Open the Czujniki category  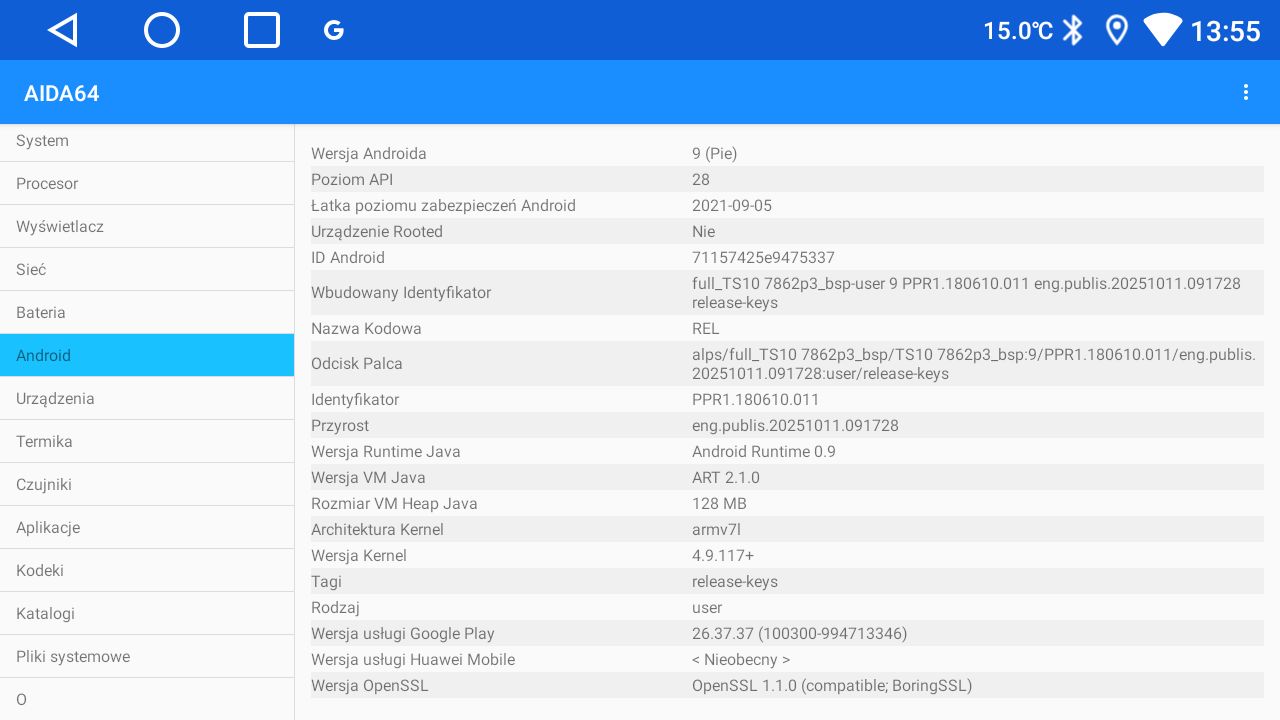pos(147,484)
